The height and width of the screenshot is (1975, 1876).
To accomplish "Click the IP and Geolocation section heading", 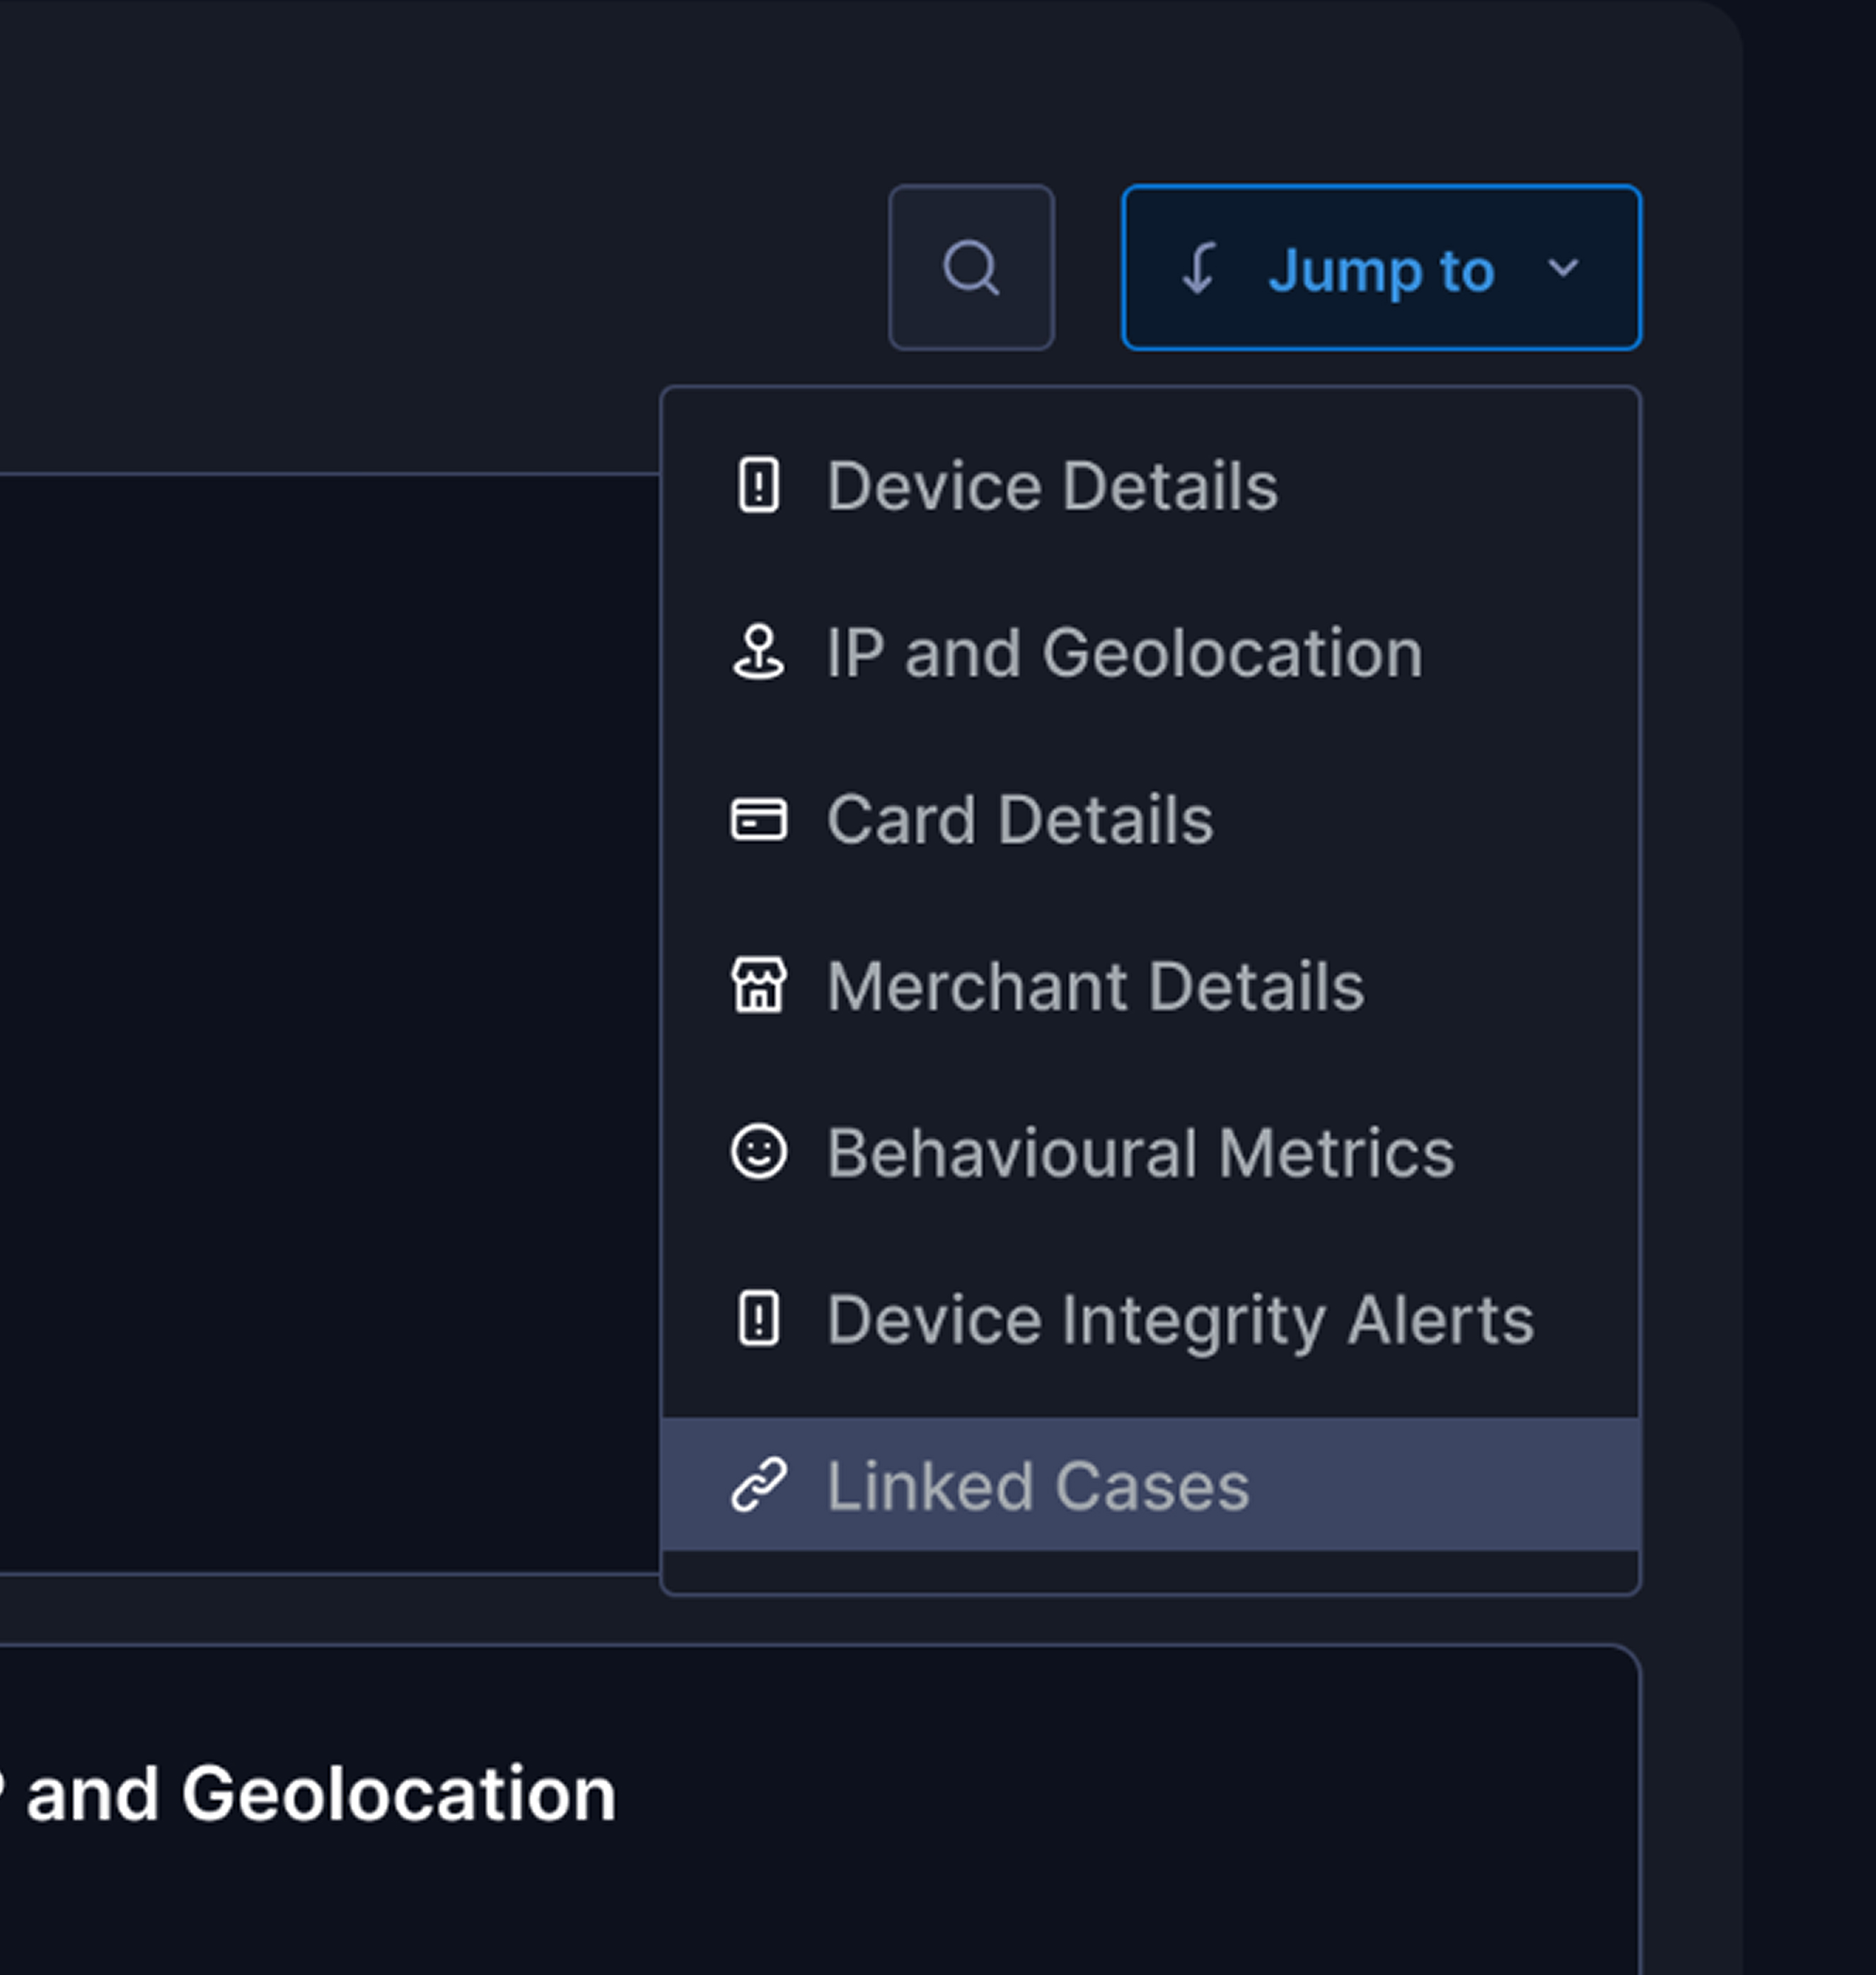I will [310, 1794].
